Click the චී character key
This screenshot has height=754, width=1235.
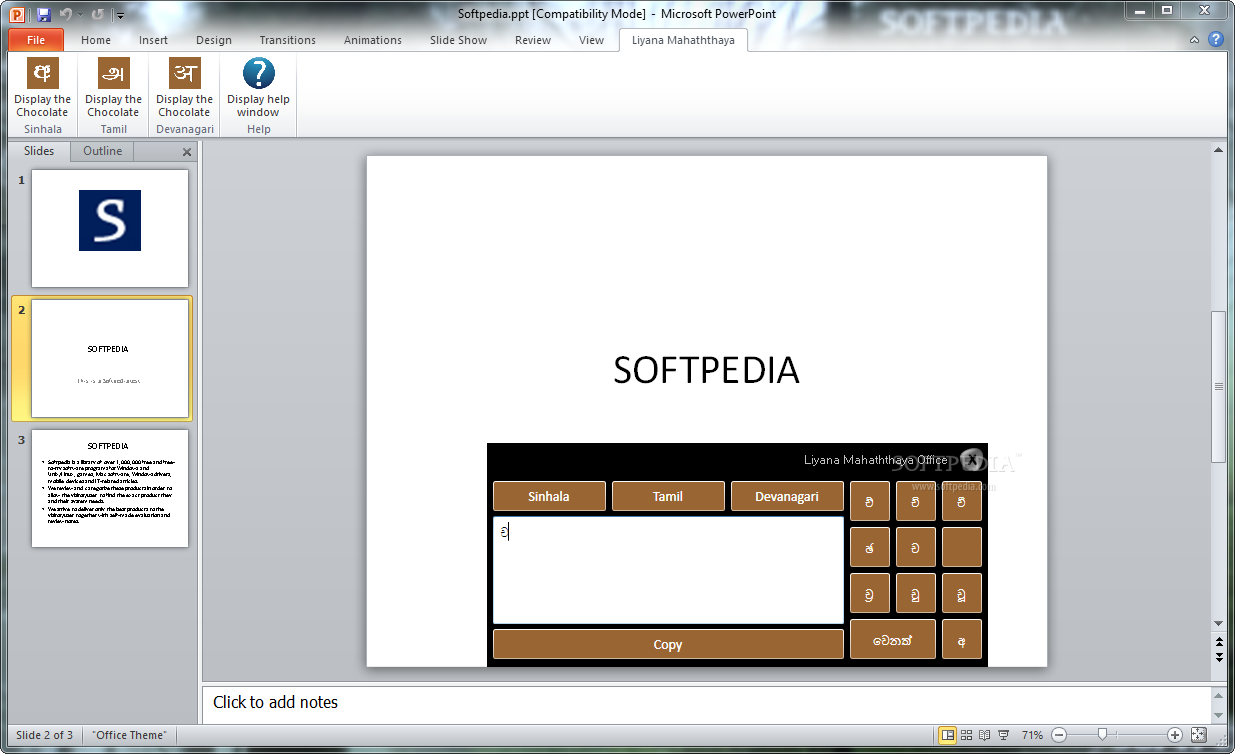(x=962, y=501)
